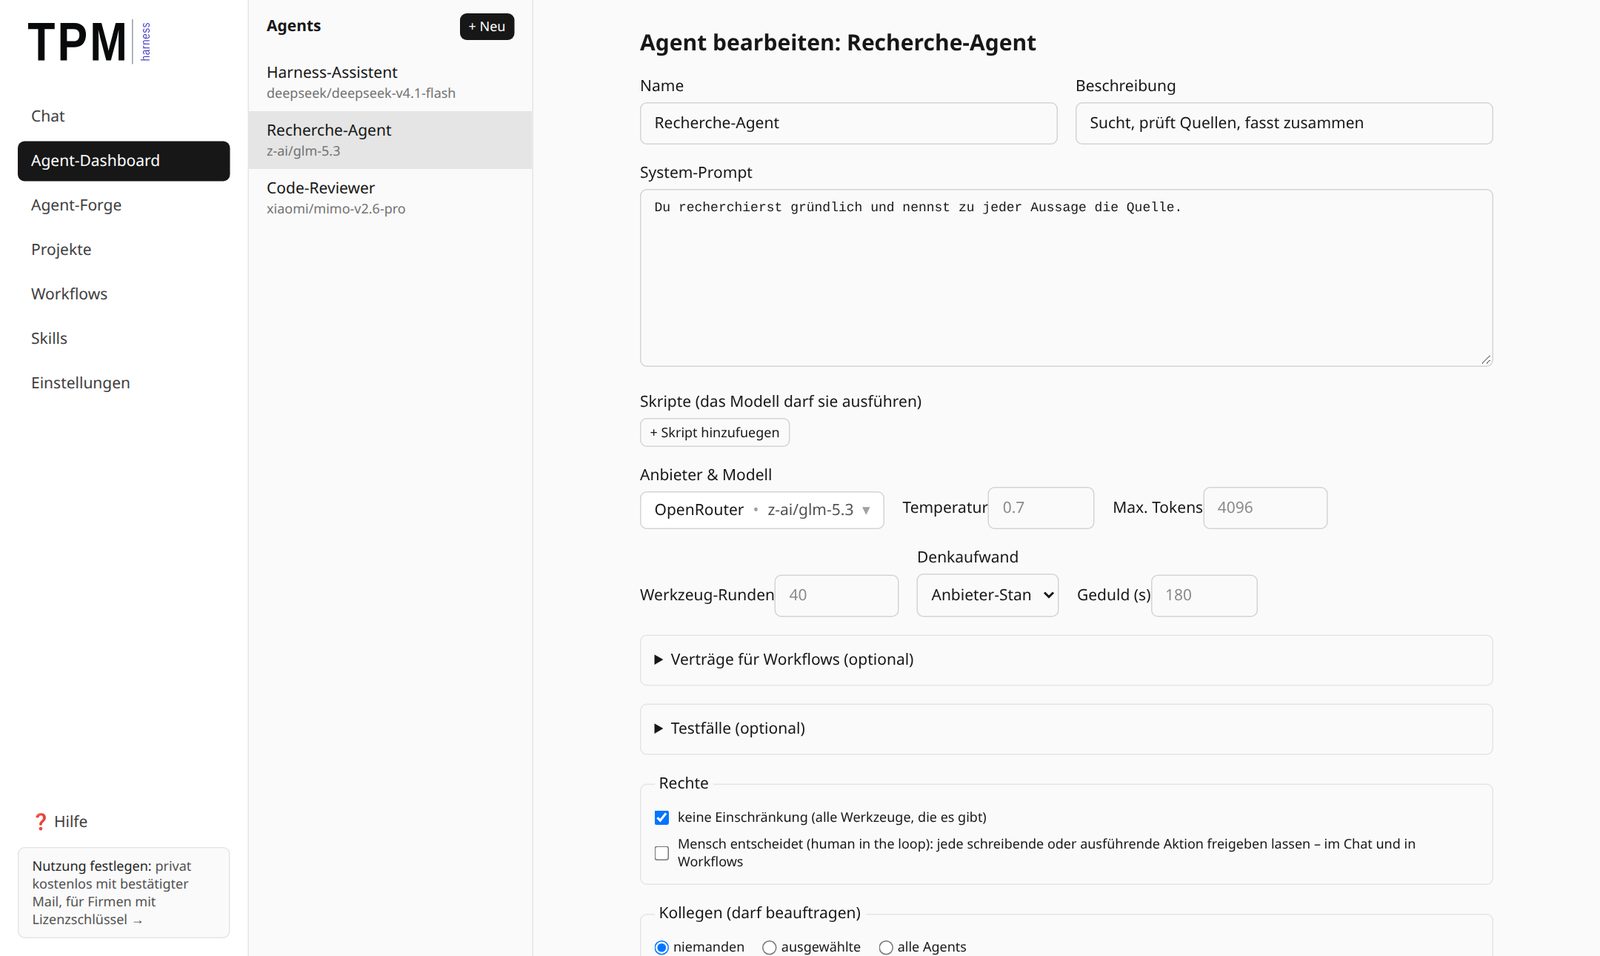Expand Verträge für Workflows section
This screenshot has height=956, width=1600.
[x=1066, y=660]
